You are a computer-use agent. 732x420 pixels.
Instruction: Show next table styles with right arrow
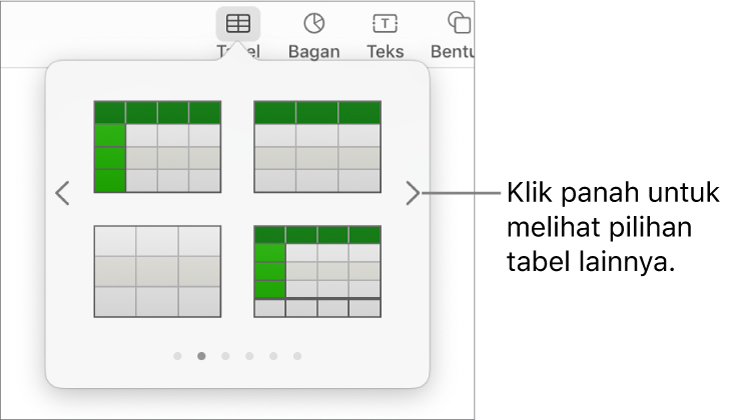[x=413, y=193]
